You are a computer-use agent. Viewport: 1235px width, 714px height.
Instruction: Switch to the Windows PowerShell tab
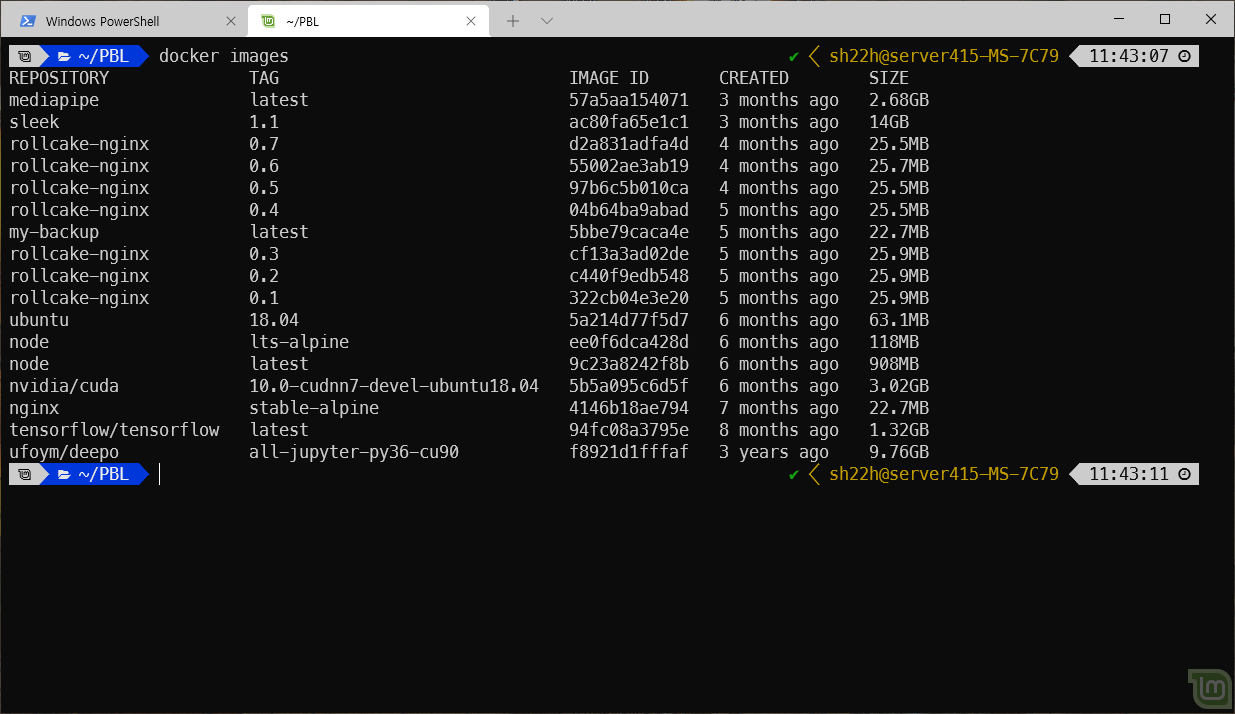pyautogui.click(x=127, y=20)
